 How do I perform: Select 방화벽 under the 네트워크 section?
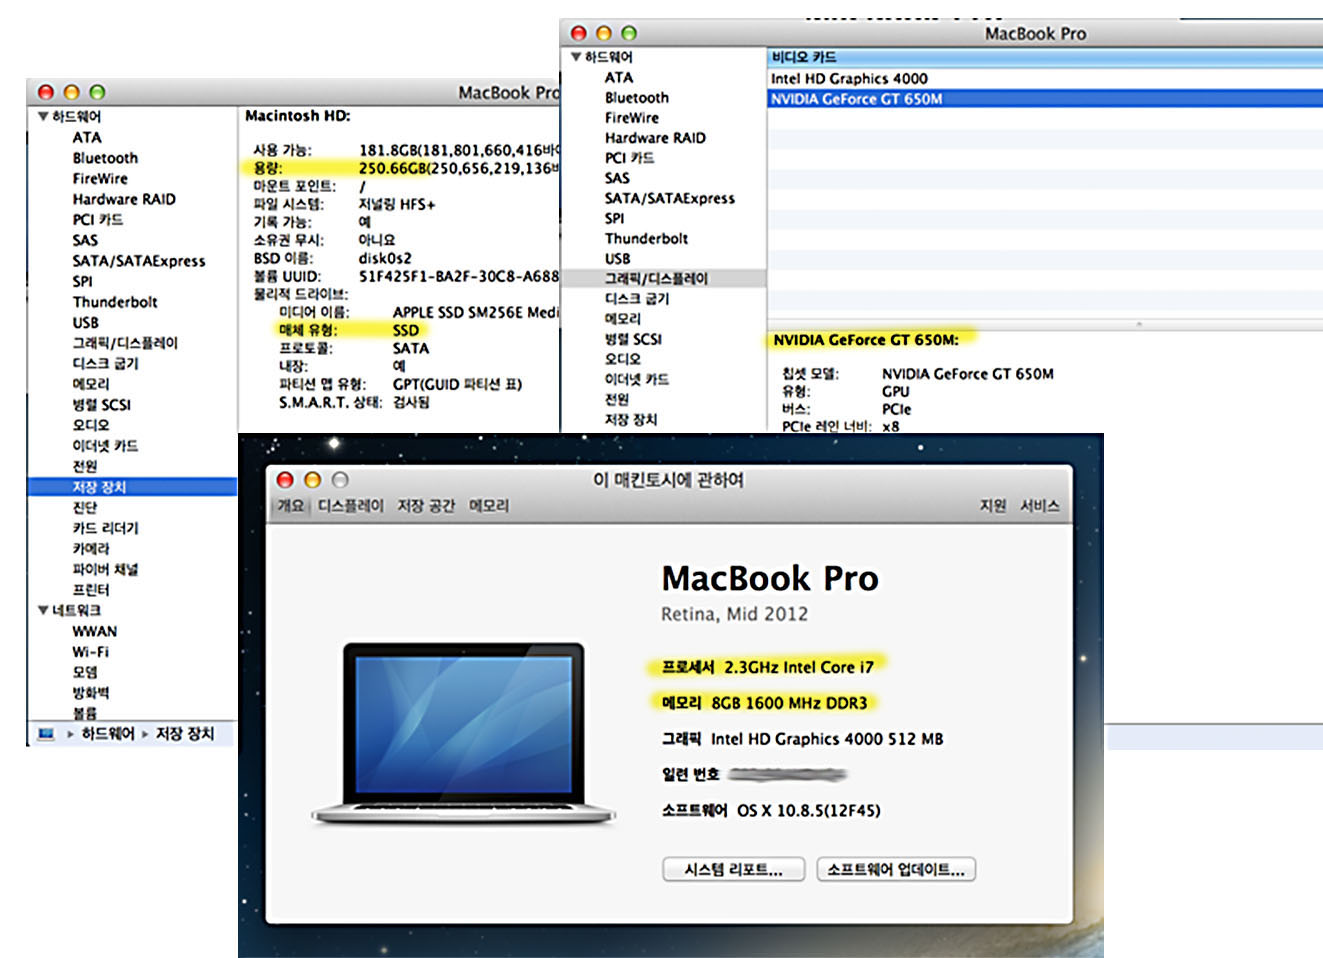(91, 693)
